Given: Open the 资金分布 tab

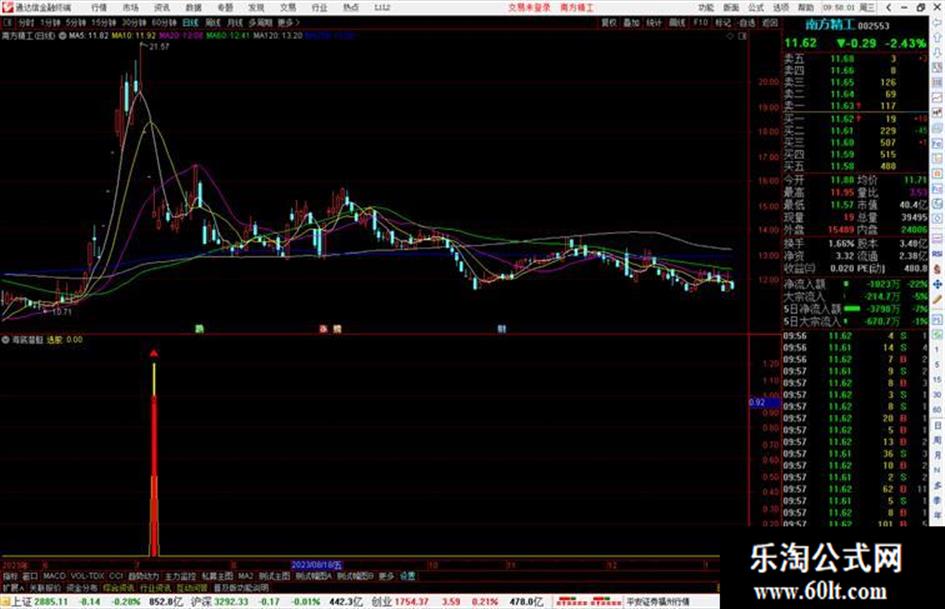Looking at the screenshot, I should (82, 587).
